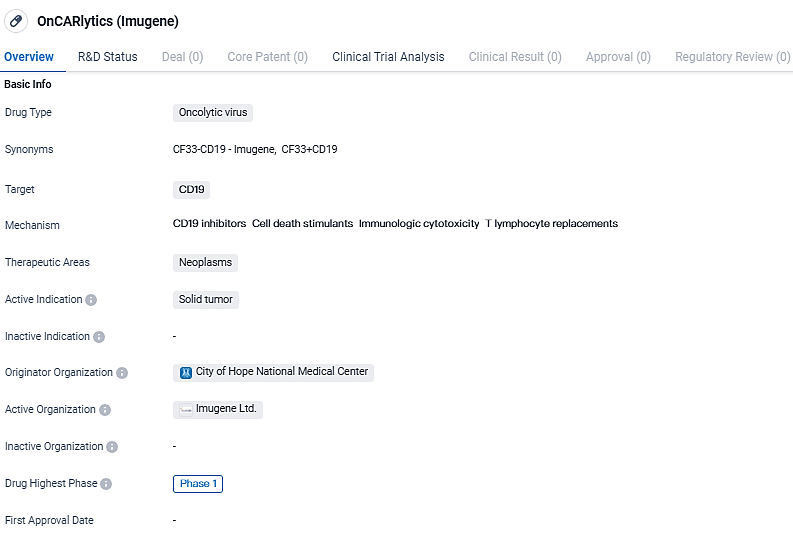This screenshot has width=793, height=533.
Task: Click info icon next to Active Organization
Action: 105,410
